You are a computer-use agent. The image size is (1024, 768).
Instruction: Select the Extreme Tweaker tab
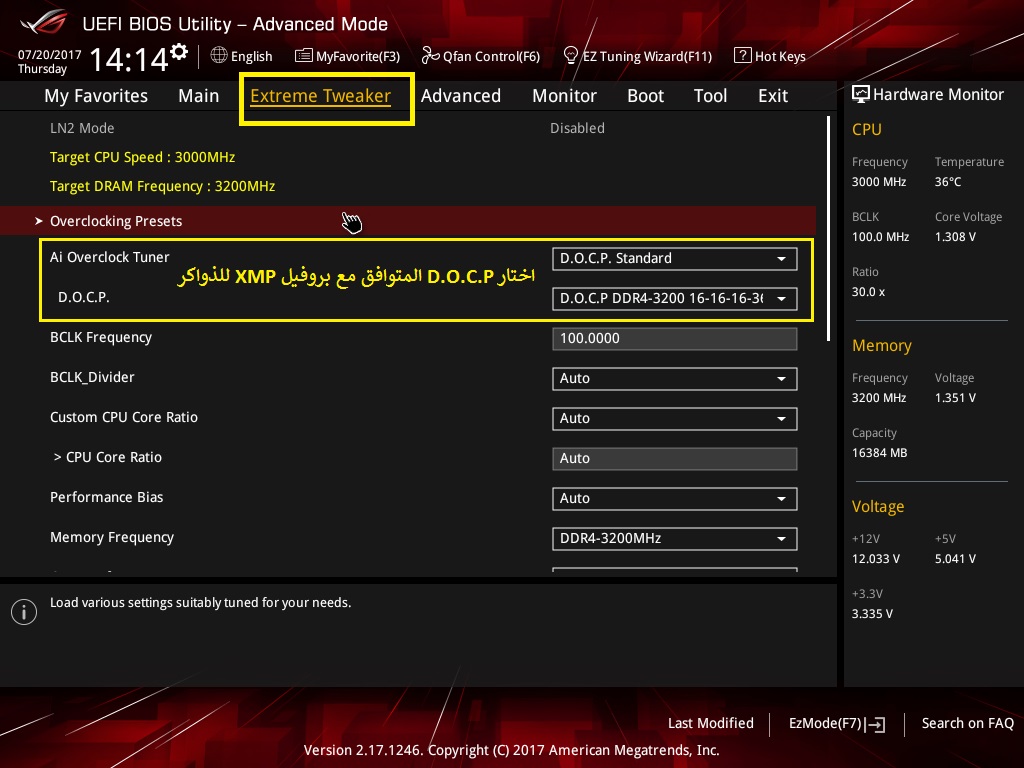[x=321, y=96]
